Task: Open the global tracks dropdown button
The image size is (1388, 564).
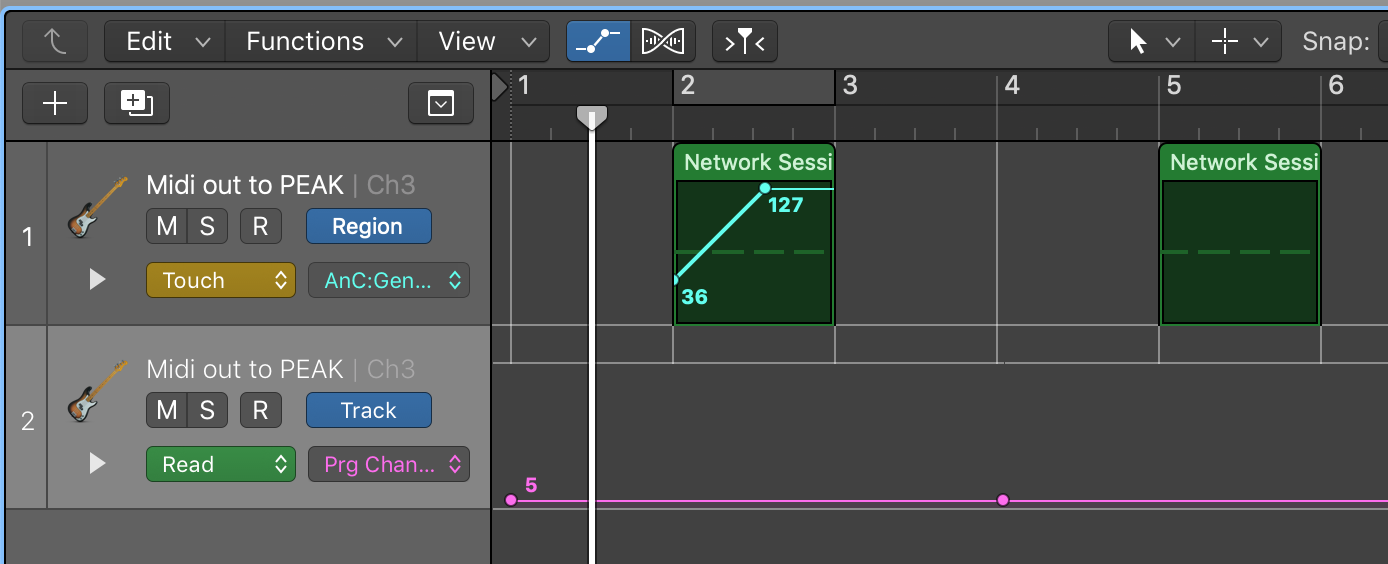Action: coord(441,103)
